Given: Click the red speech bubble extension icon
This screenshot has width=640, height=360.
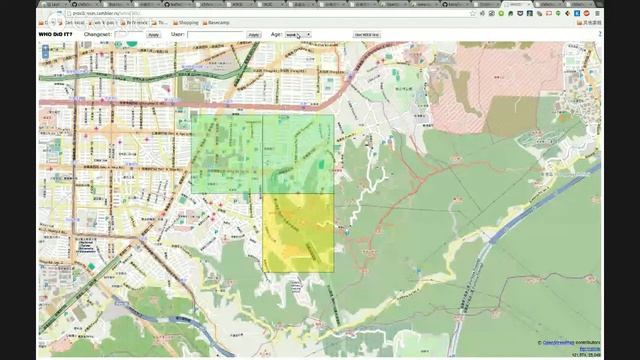Looking at the screenshot, I should pos(549,13).
